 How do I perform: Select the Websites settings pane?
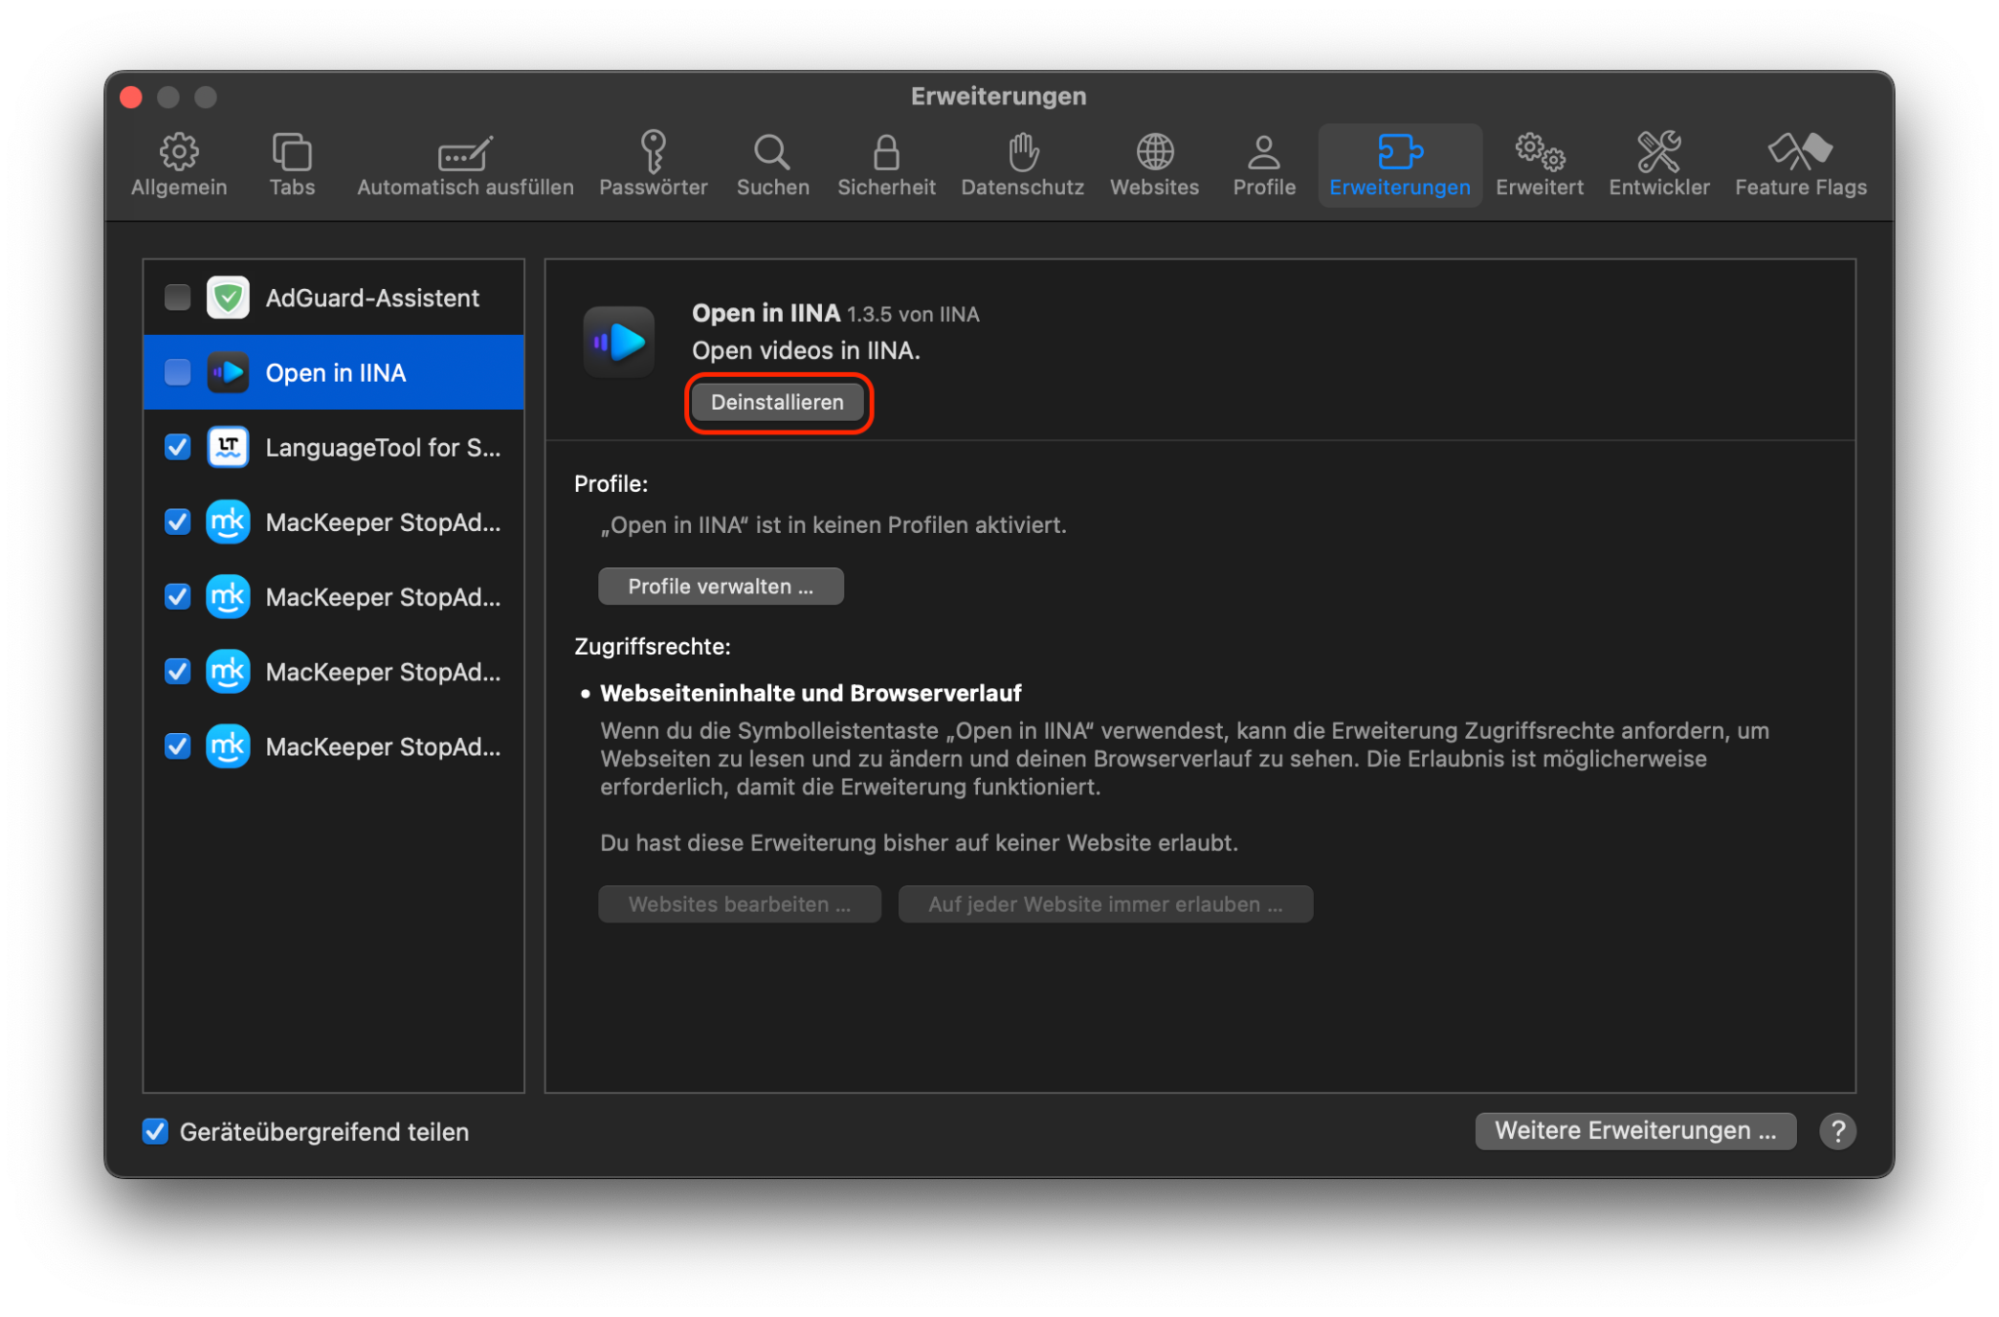(1154, 163)
